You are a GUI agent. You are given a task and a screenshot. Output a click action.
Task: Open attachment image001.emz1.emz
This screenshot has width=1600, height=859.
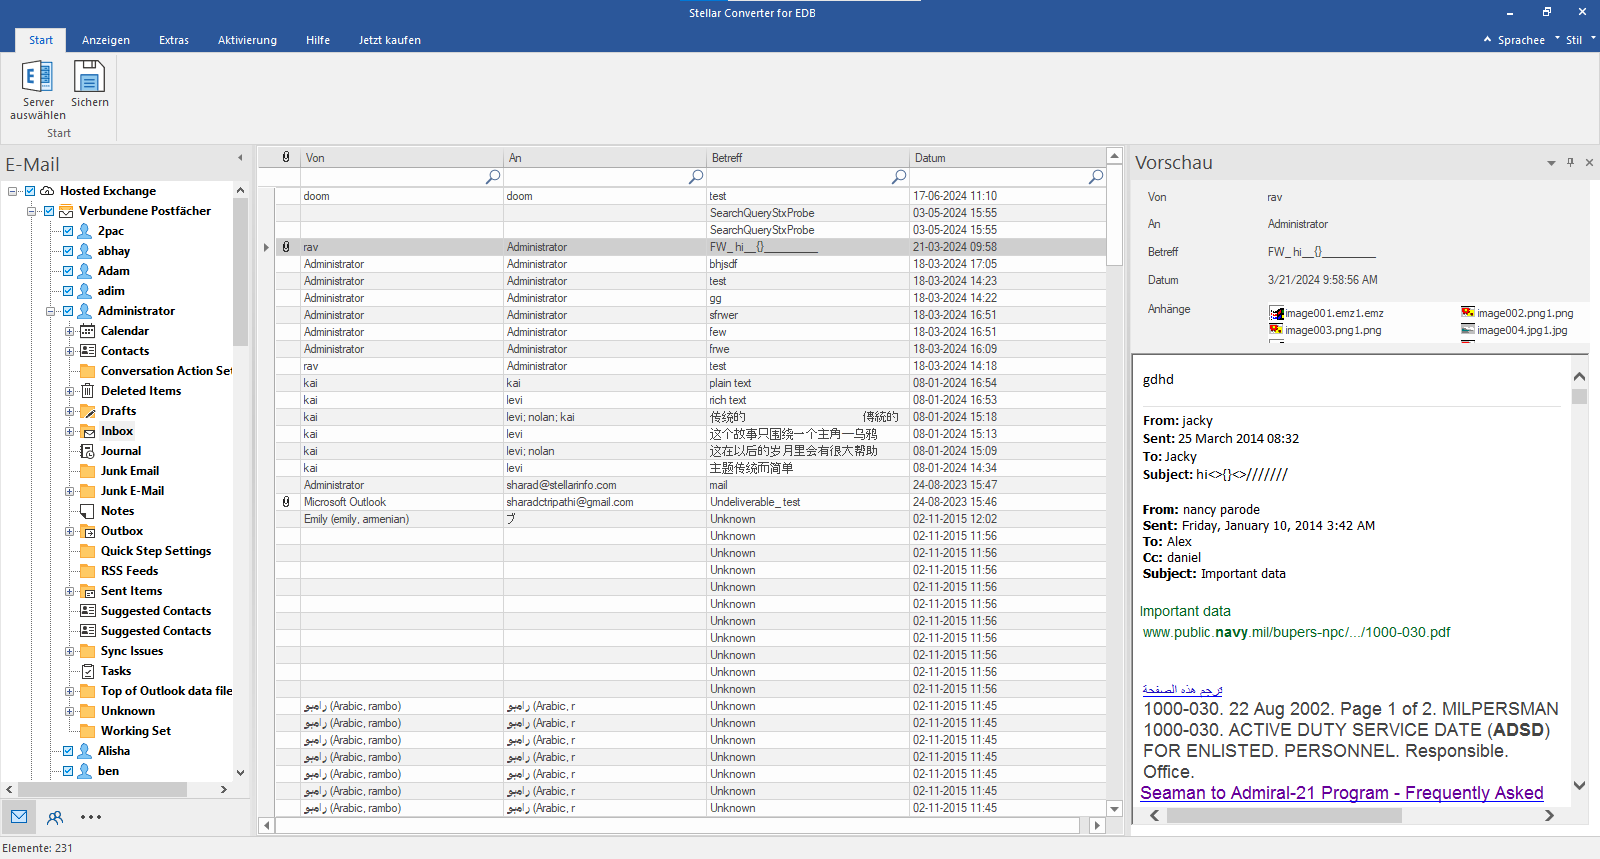point(1326,313)
